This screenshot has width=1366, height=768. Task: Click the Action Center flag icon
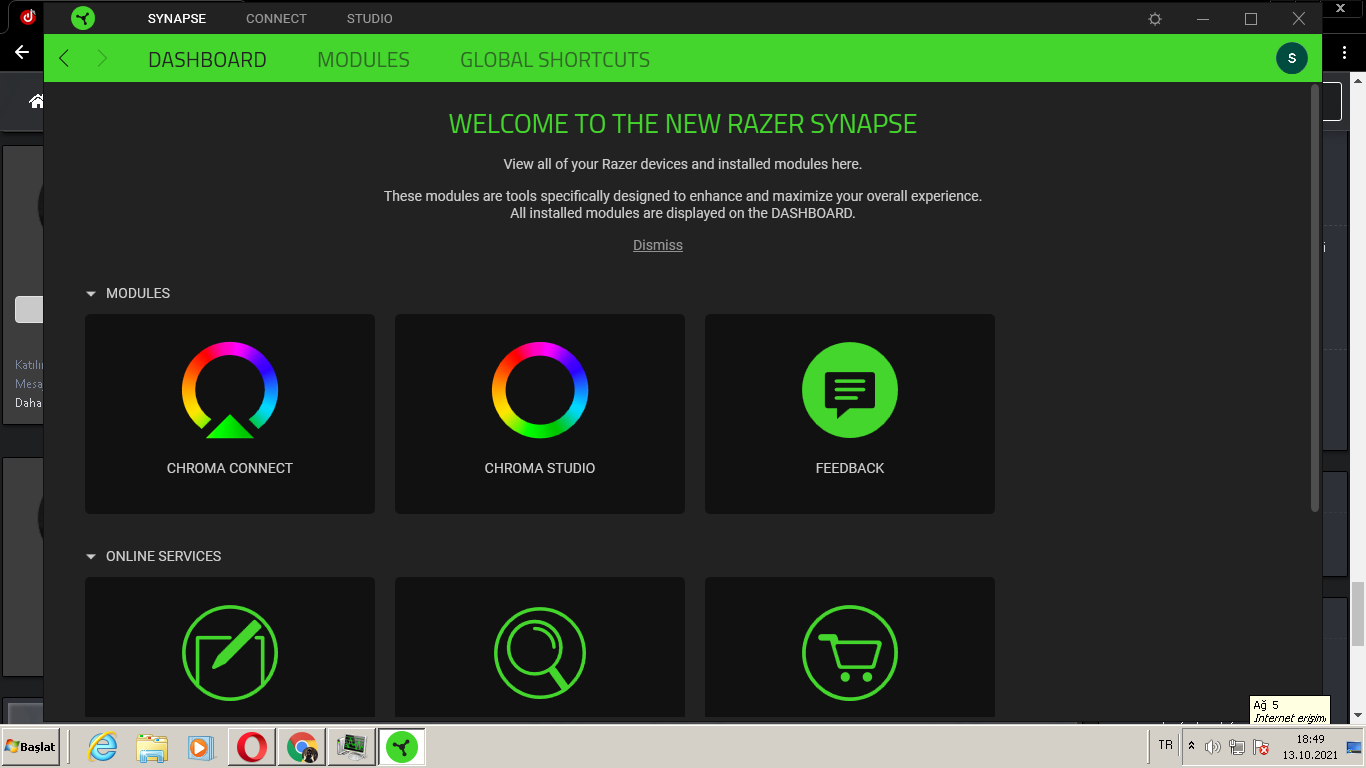pyautogui.click(x=1261, y=747)
